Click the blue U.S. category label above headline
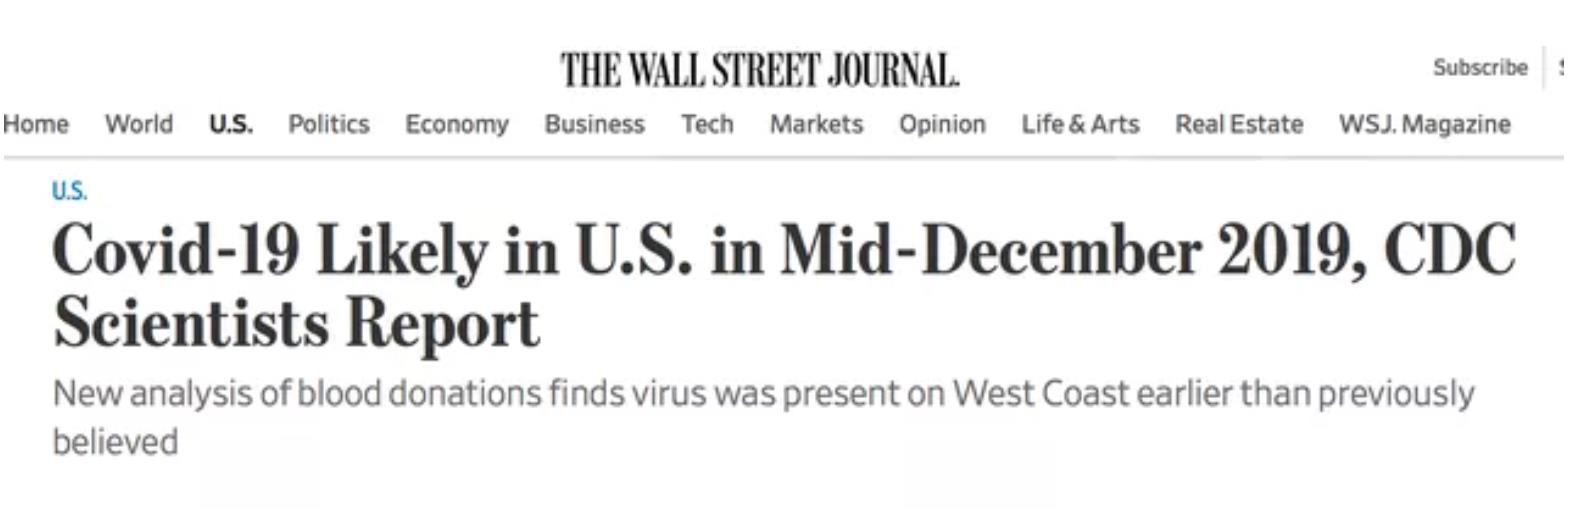The image size is (1577, 509). click(x=69, y=191)
